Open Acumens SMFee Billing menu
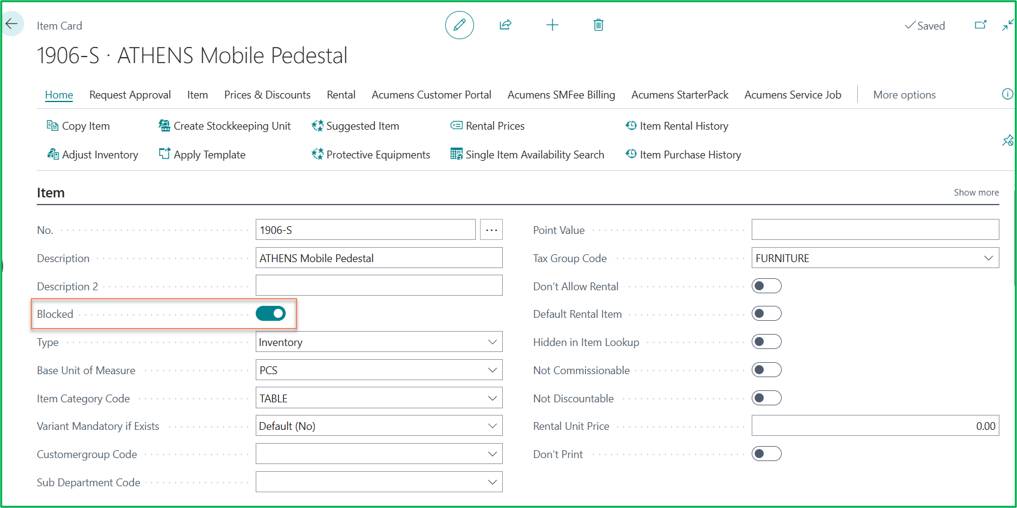1017x508 pixels. [561, 95]
